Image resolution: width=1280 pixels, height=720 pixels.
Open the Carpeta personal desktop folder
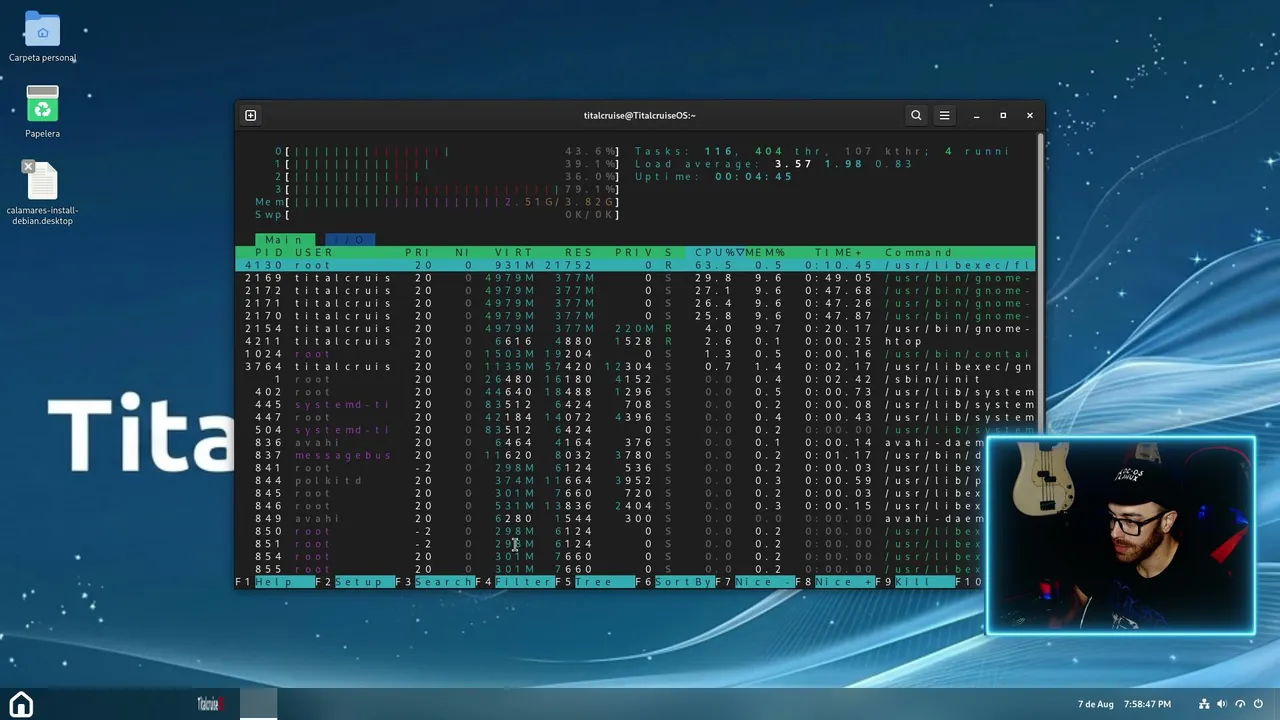point(42,38)
